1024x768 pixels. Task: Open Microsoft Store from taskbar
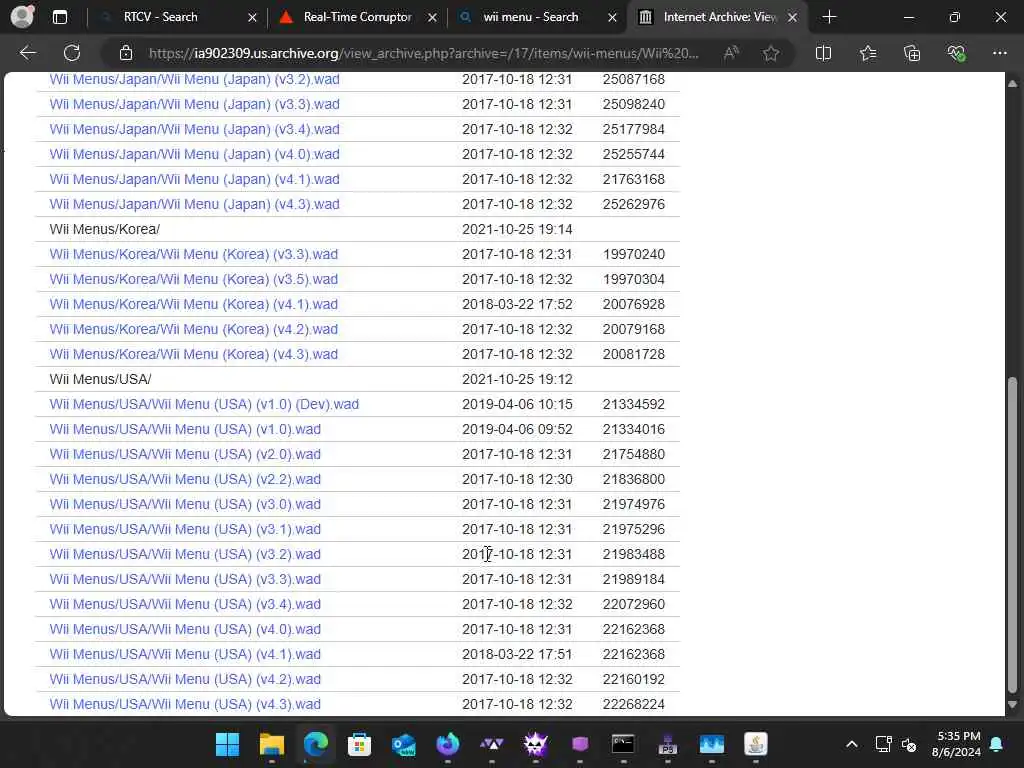tap(359, 744)
